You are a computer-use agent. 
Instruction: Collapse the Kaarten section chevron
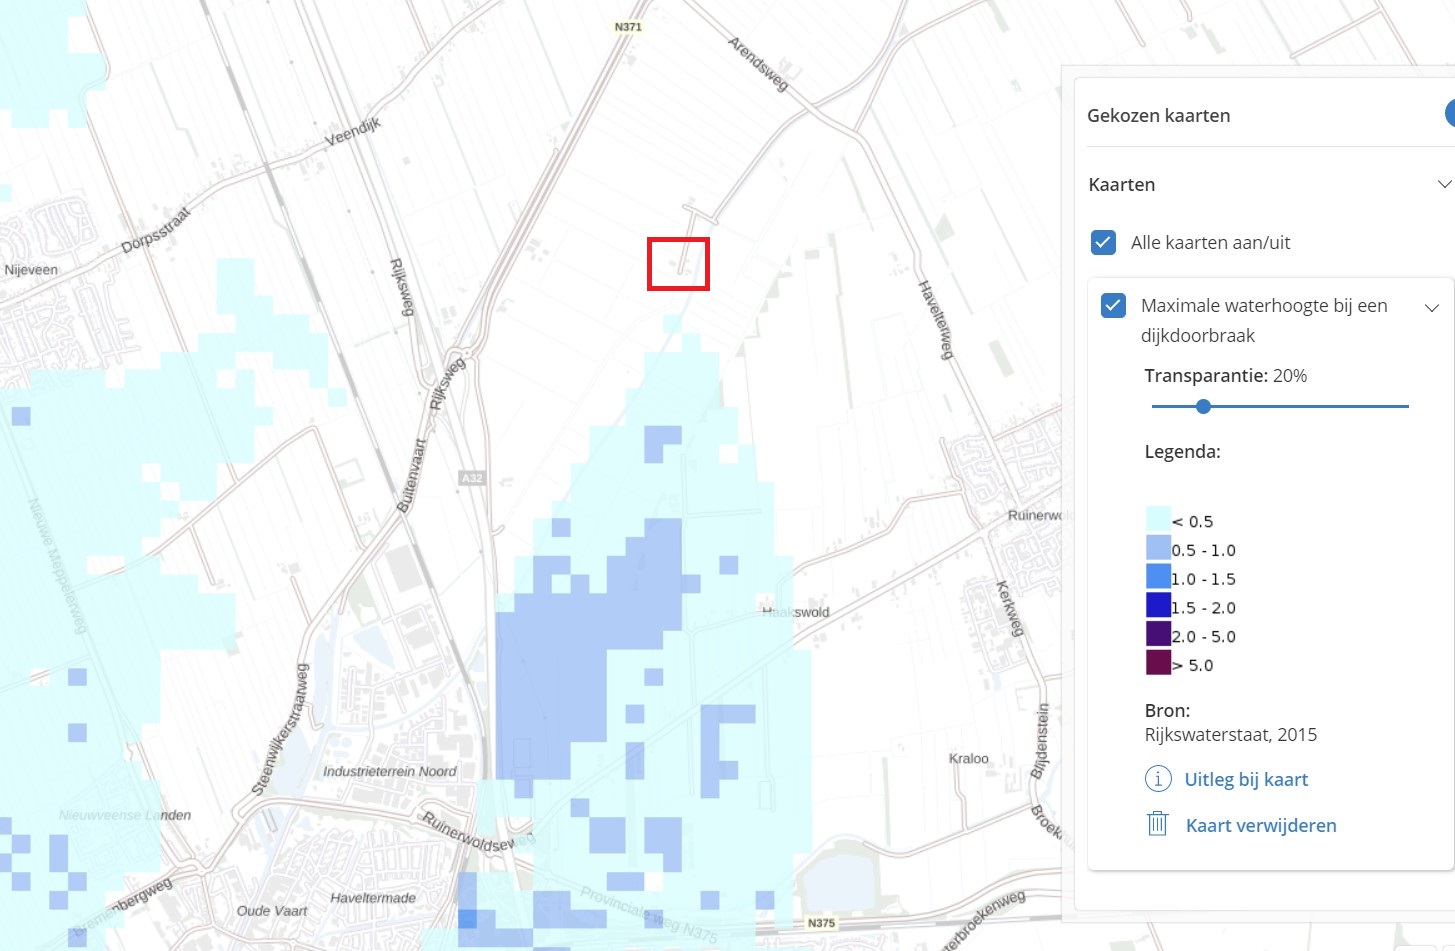coord(1443,184)
